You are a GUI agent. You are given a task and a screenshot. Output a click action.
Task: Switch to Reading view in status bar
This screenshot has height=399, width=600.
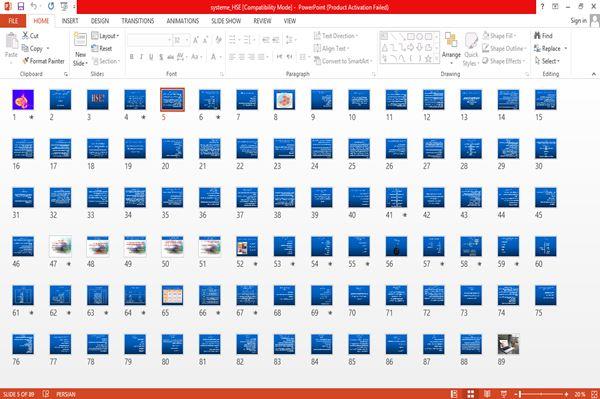point(487,394)
